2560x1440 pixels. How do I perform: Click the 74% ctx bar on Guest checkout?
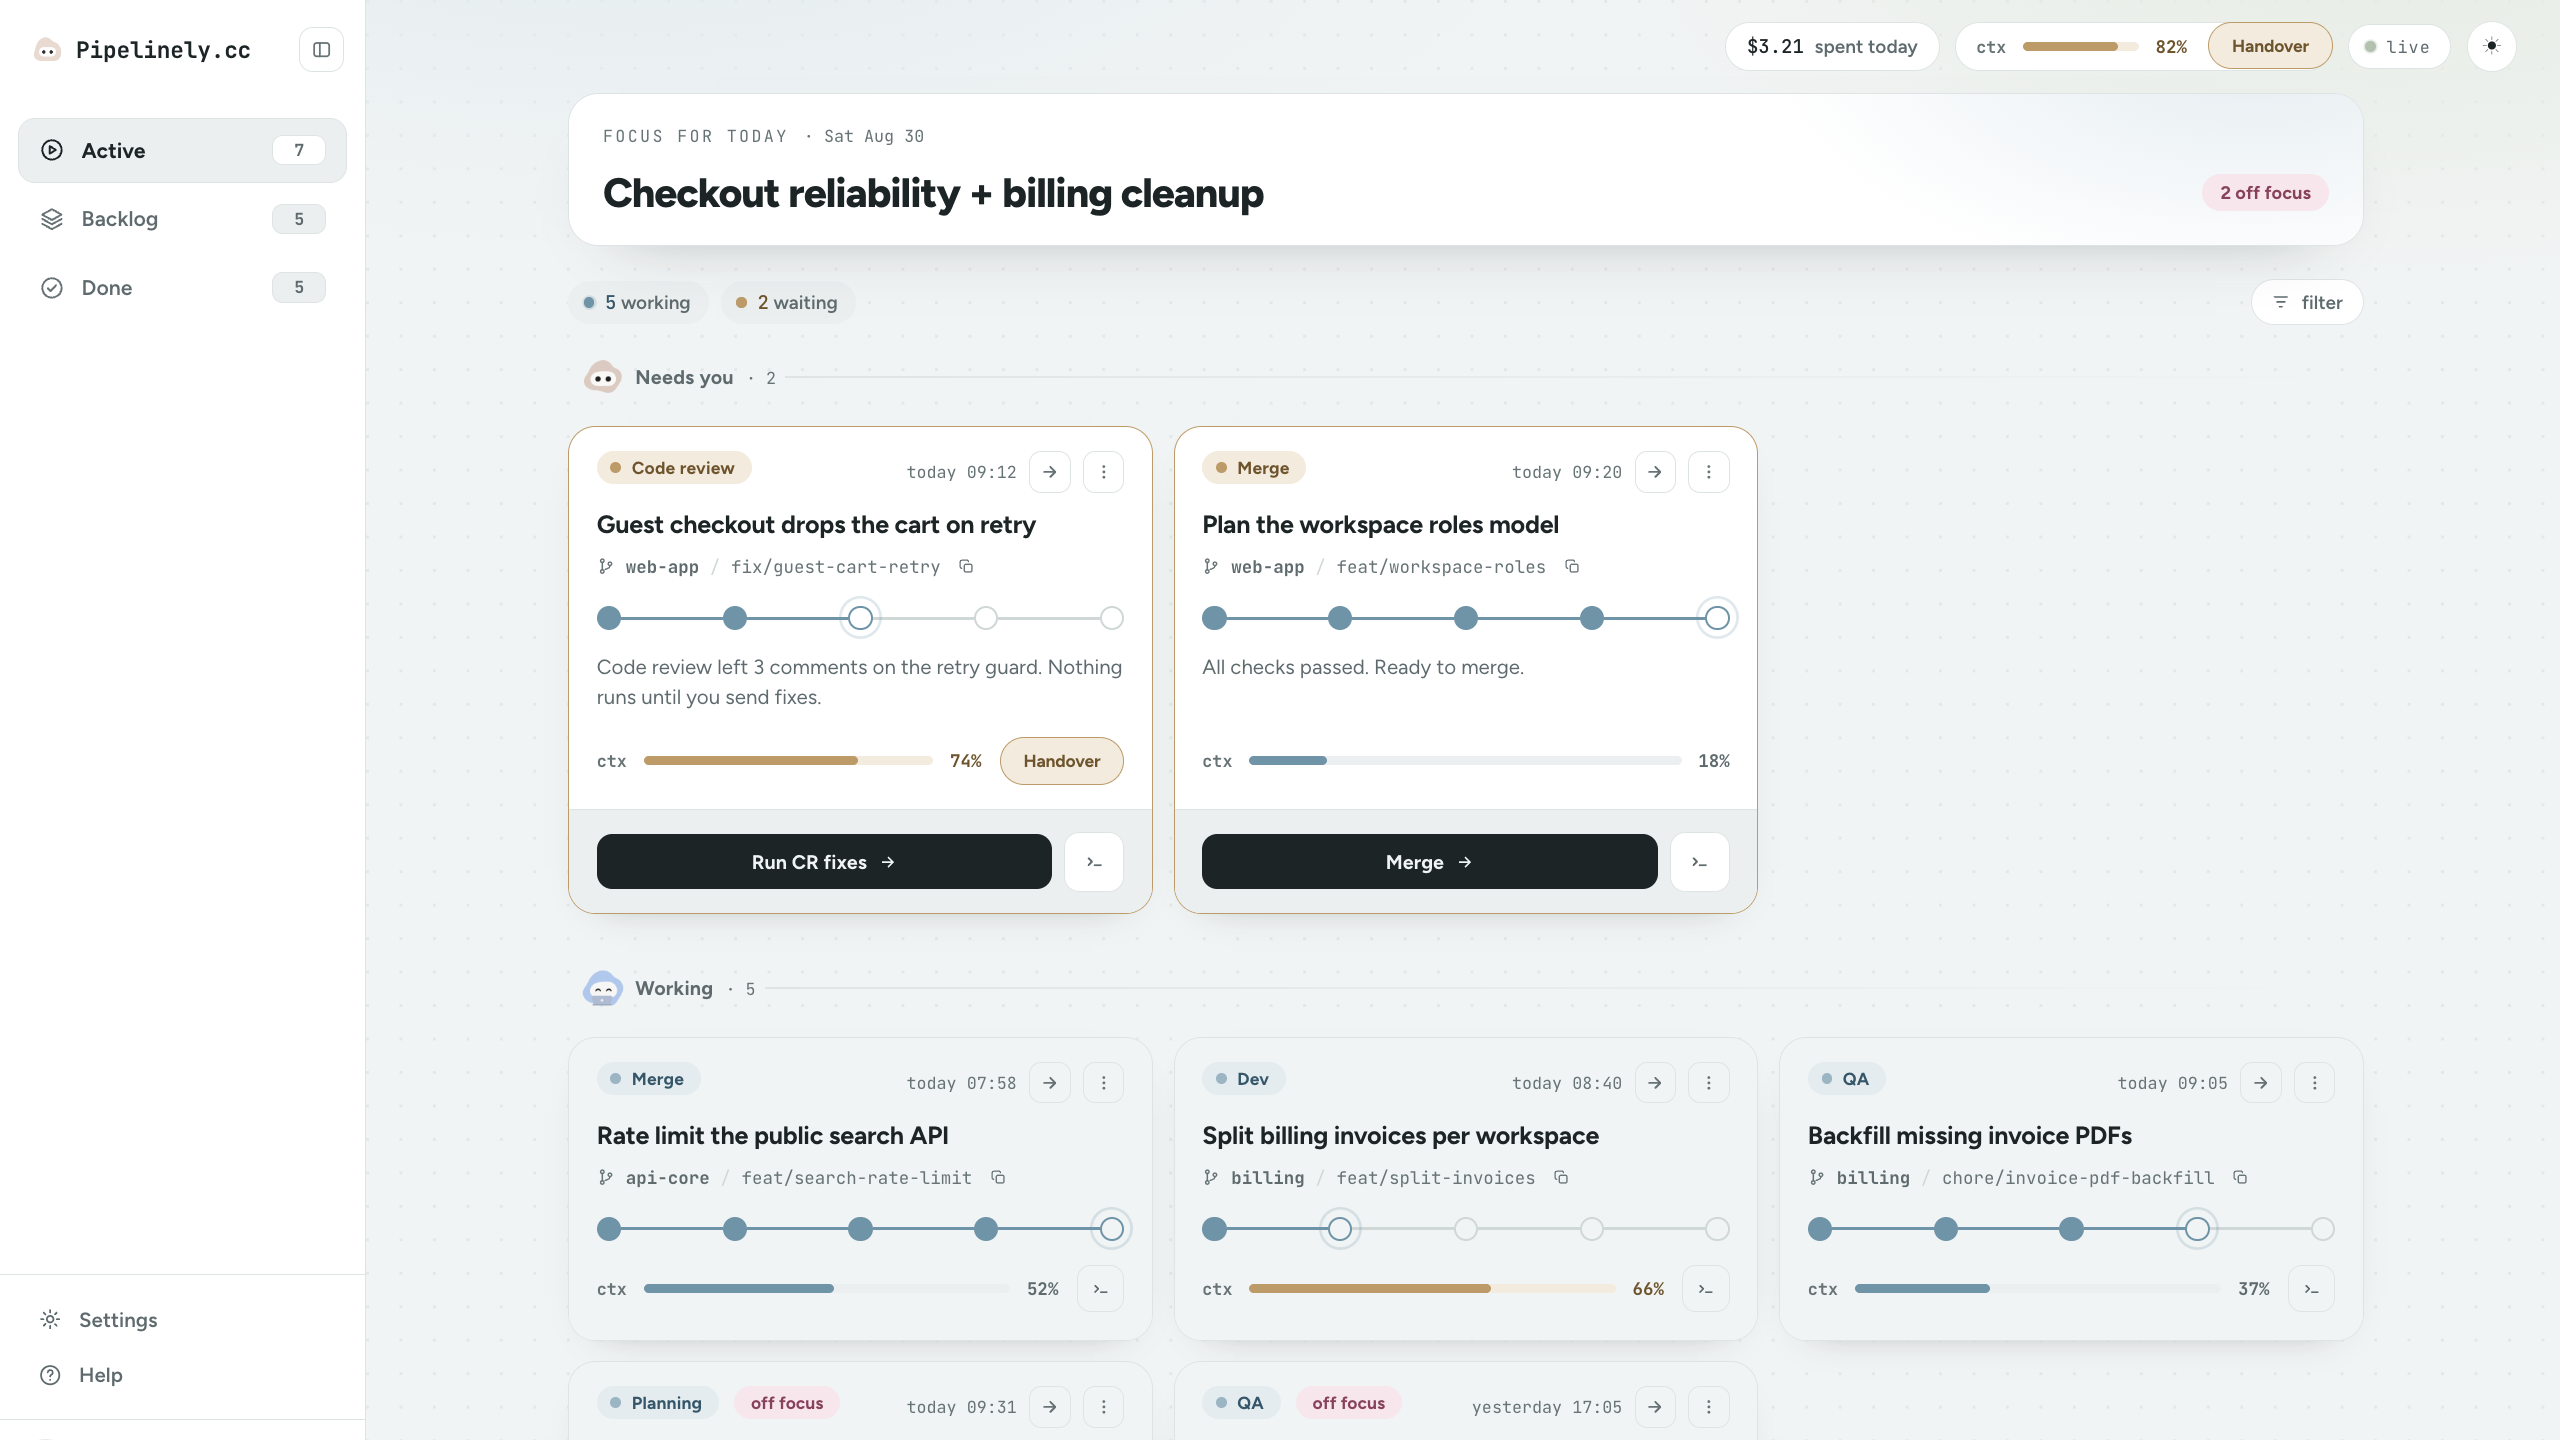[788, 761]
